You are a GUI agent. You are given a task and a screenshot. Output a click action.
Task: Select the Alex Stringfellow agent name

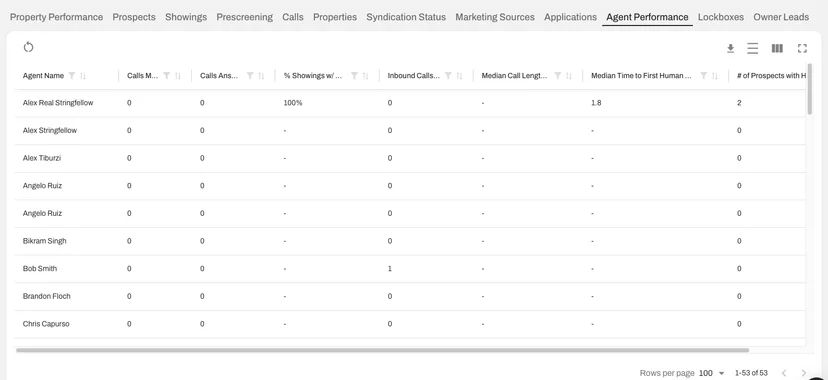(x=50, y=130)
